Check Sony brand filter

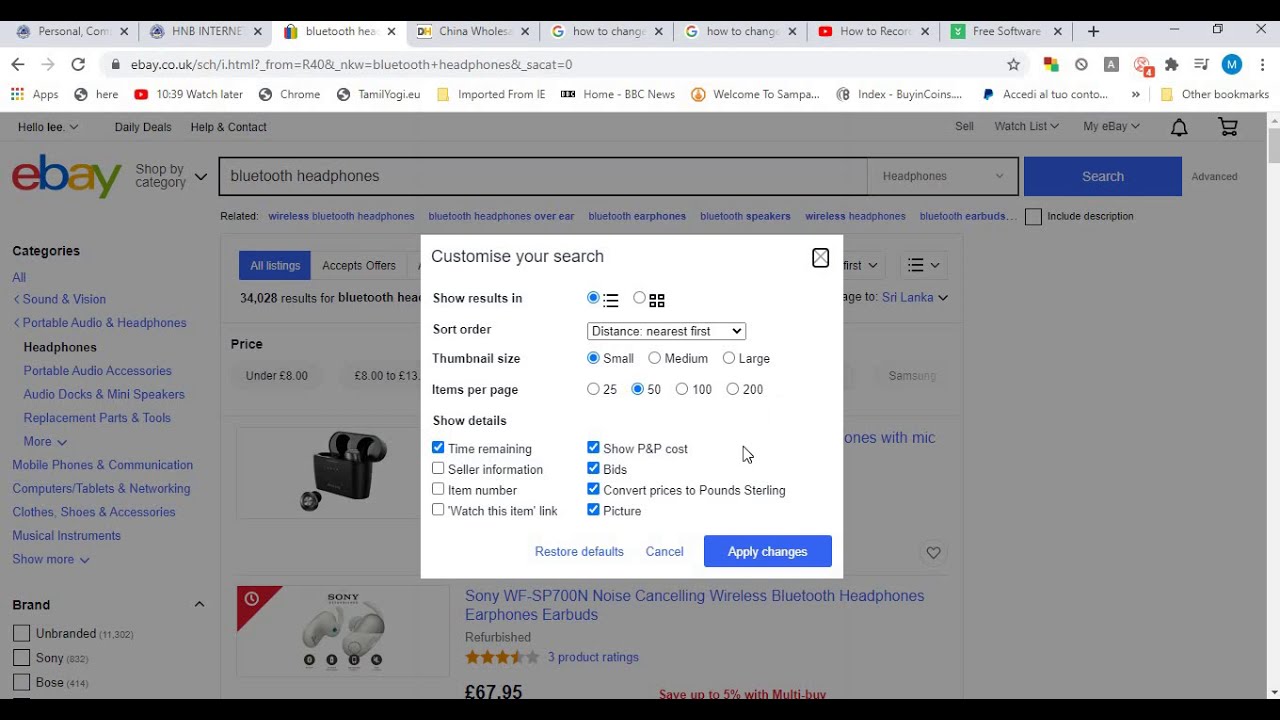pos(21,658)
